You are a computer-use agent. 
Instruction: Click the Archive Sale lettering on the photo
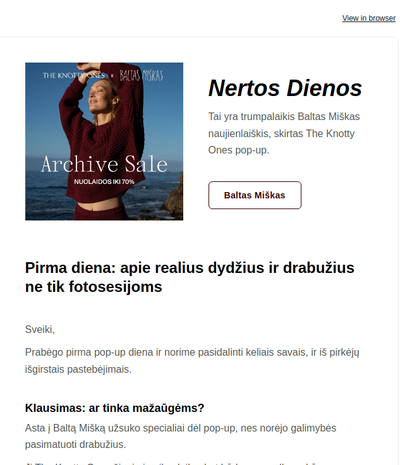point(104,164)
